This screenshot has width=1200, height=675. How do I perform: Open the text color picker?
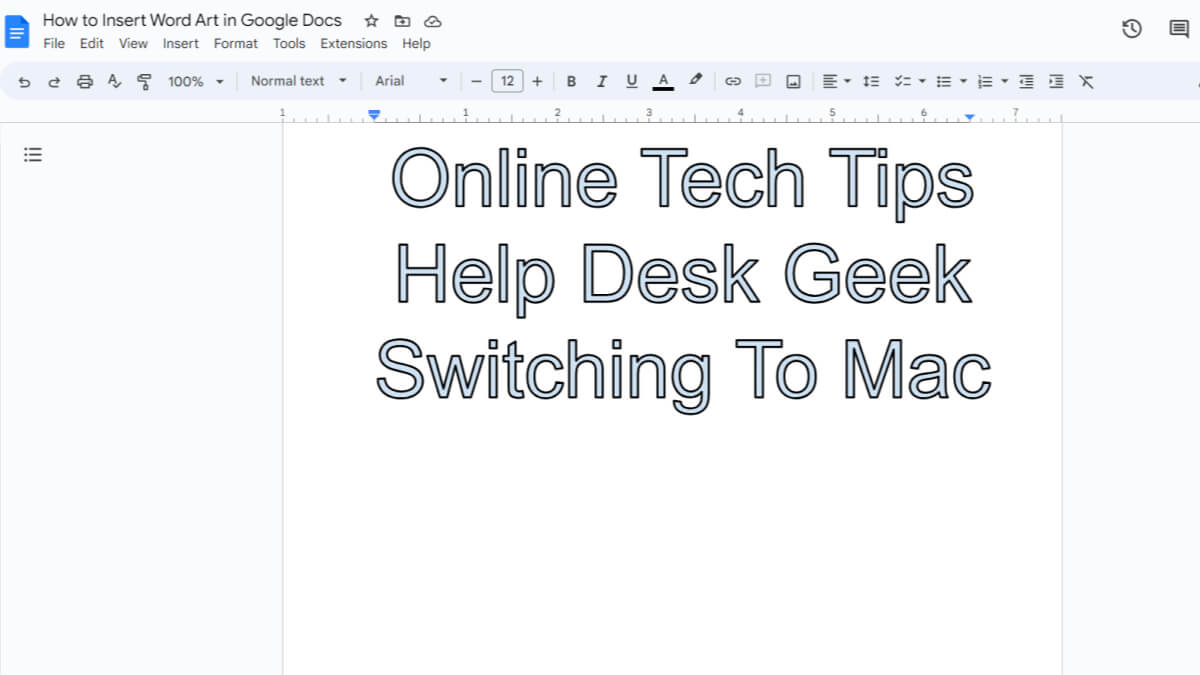pos(662,81)
